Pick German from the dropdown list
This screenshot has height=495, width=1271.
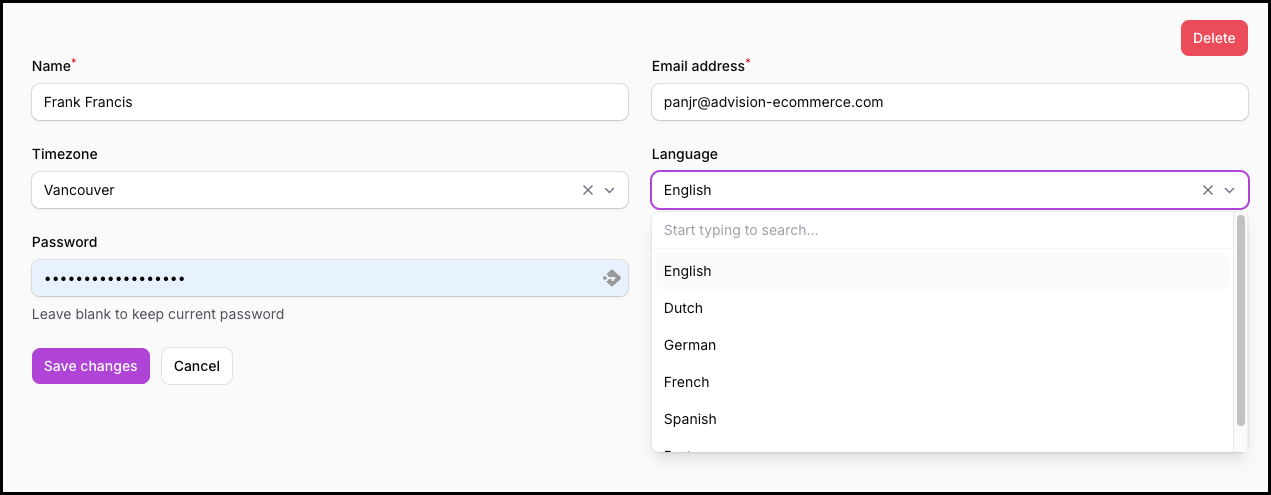[x=690, y=345]
